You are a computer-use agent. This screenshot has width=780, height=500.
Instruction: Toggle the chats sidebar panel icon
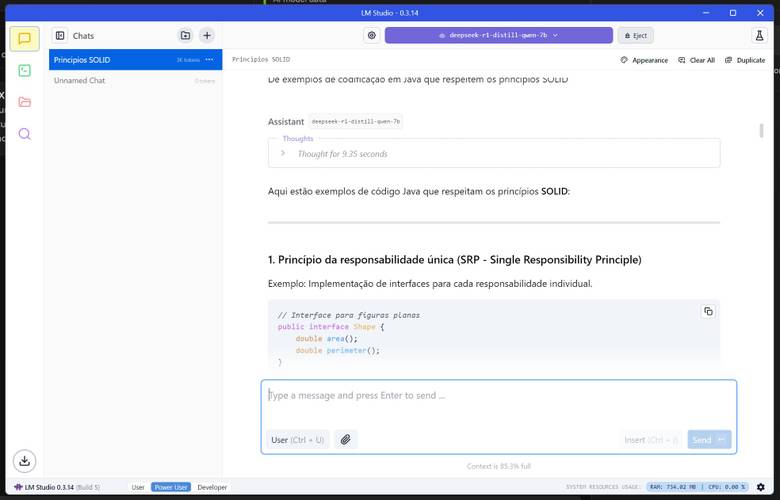[60, 35]
